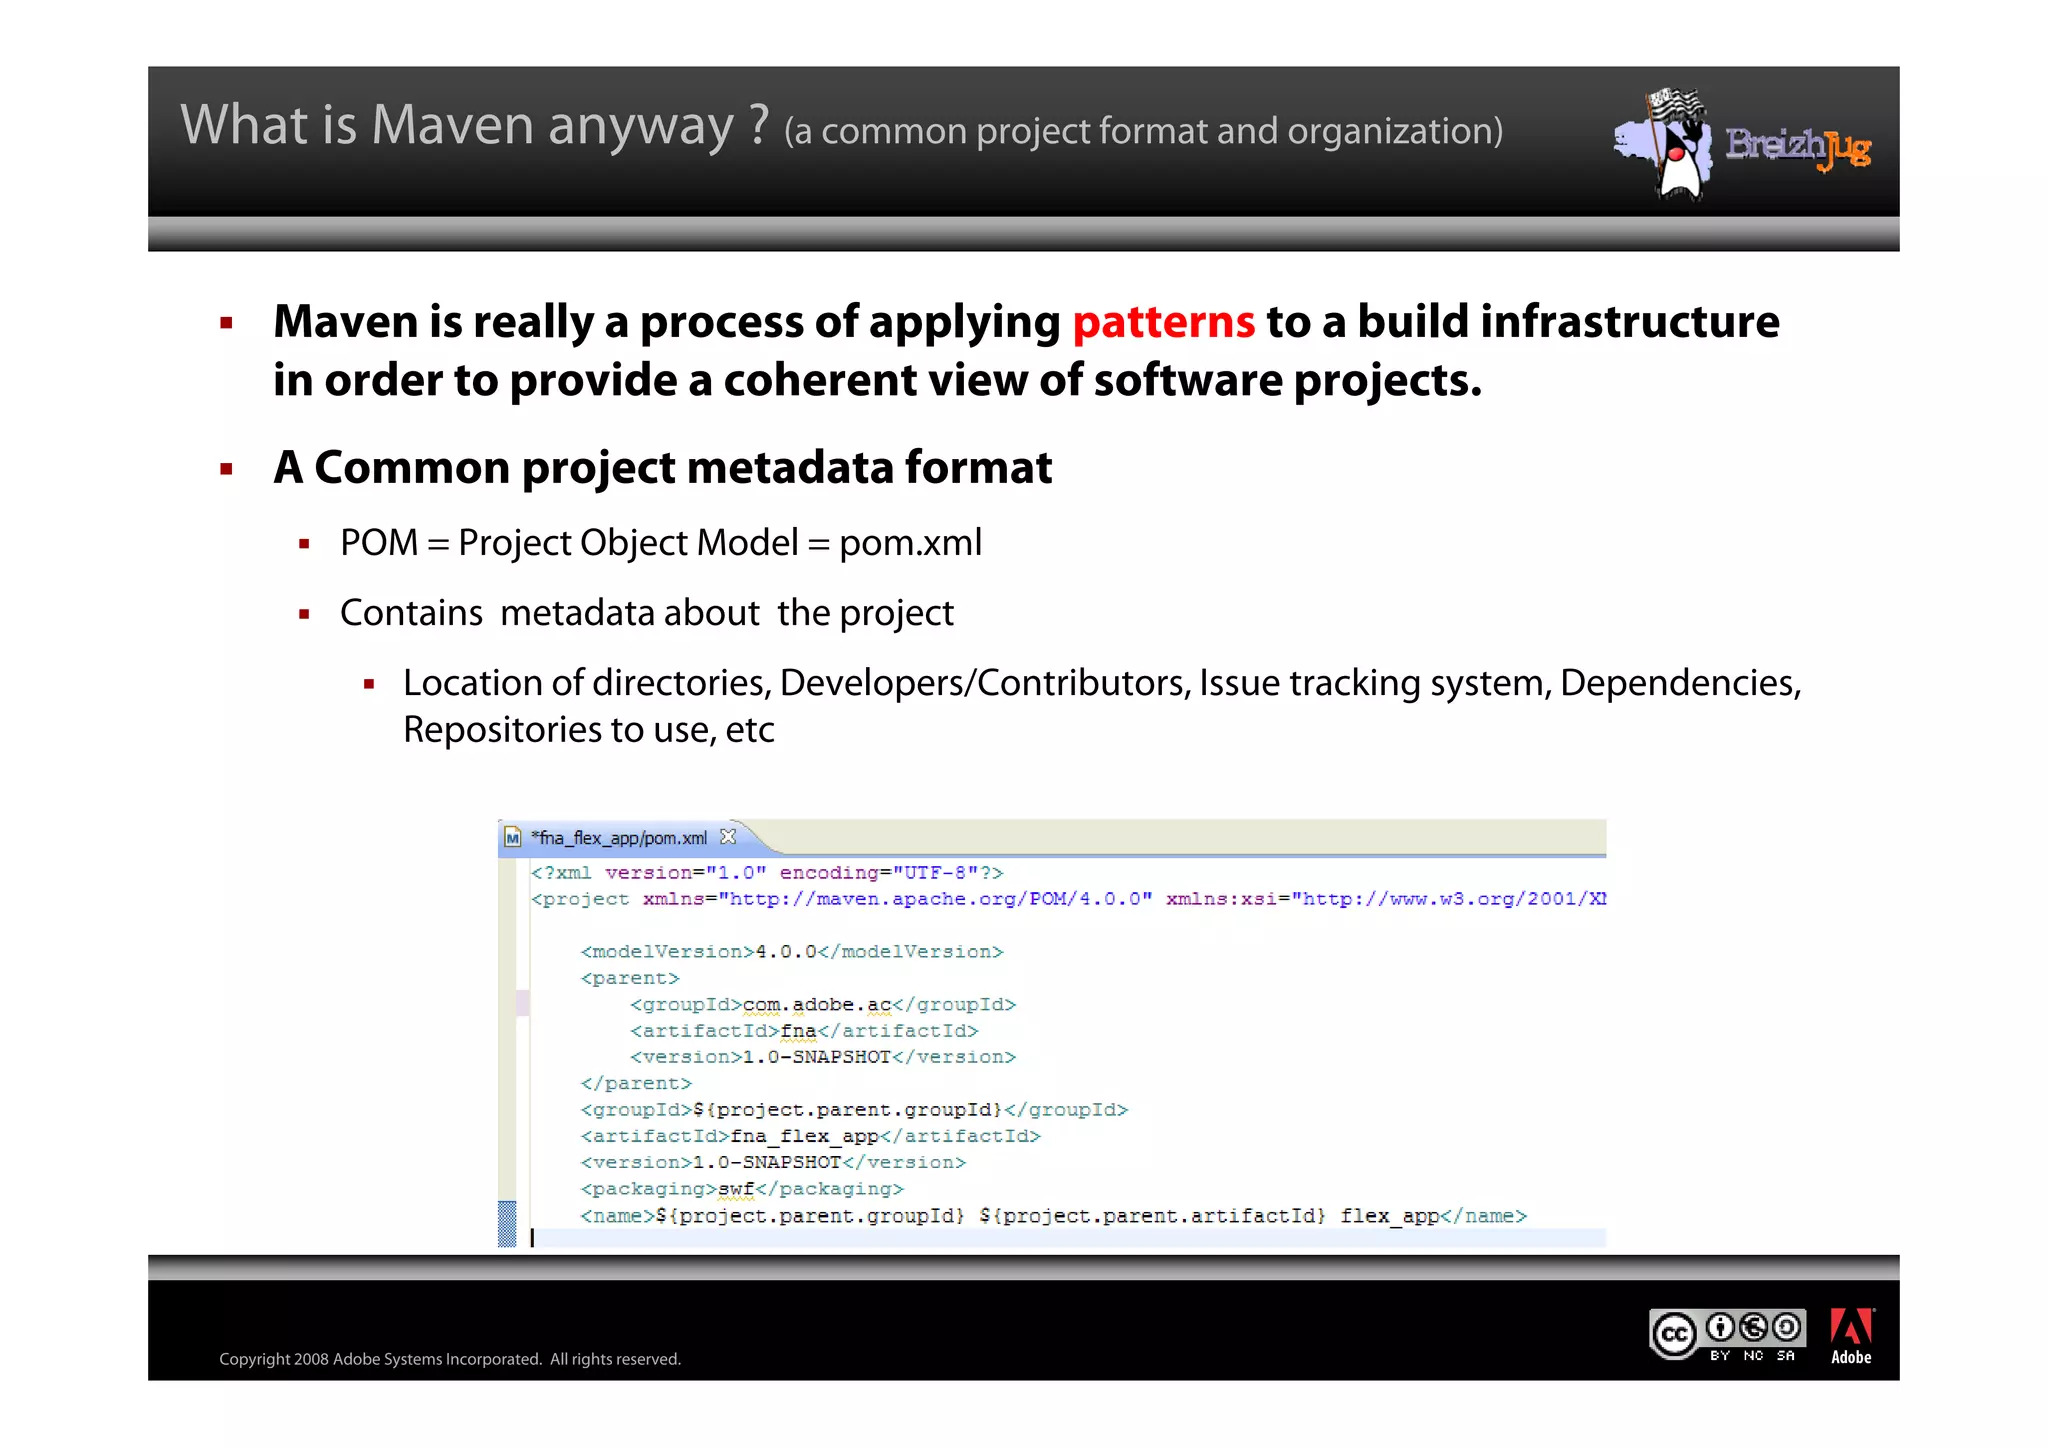
Task: Click the Maven file icon on editor tab
Action: [513, 838]
